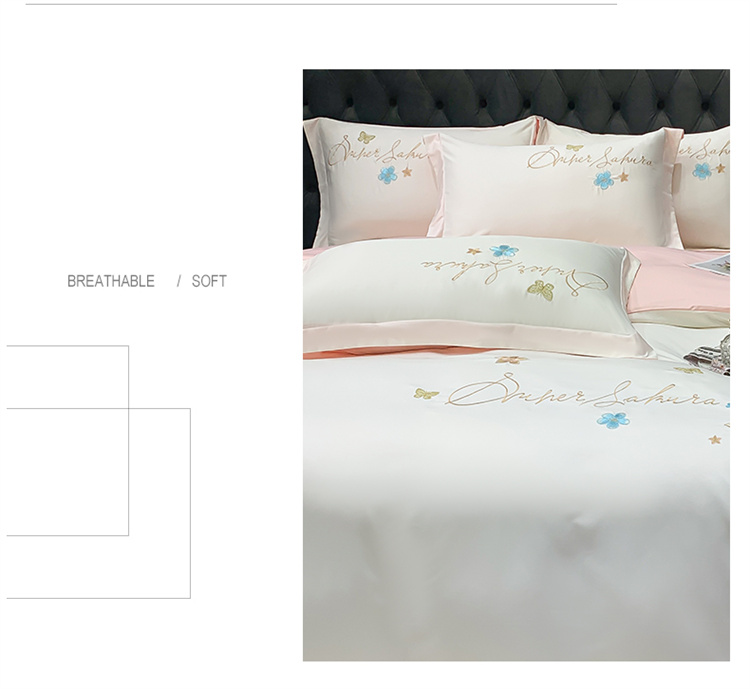Image resolution: width=750 pixels, height=689 pixels.
Task: Click the yellow butterfly on the left back pillow
Action: [x=366, y=137]
